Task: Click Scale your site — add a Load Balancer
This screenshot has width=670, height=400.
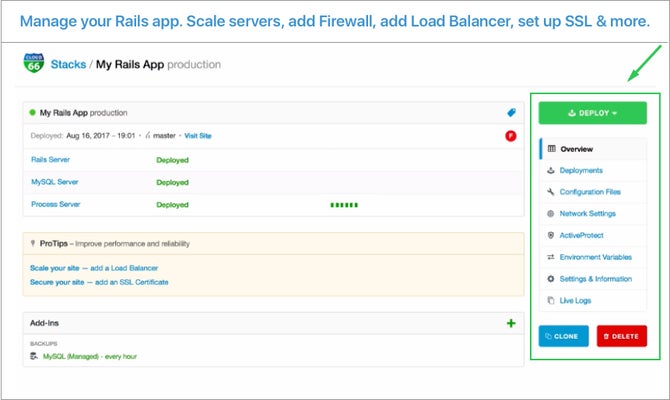Action: click(94, 268)
